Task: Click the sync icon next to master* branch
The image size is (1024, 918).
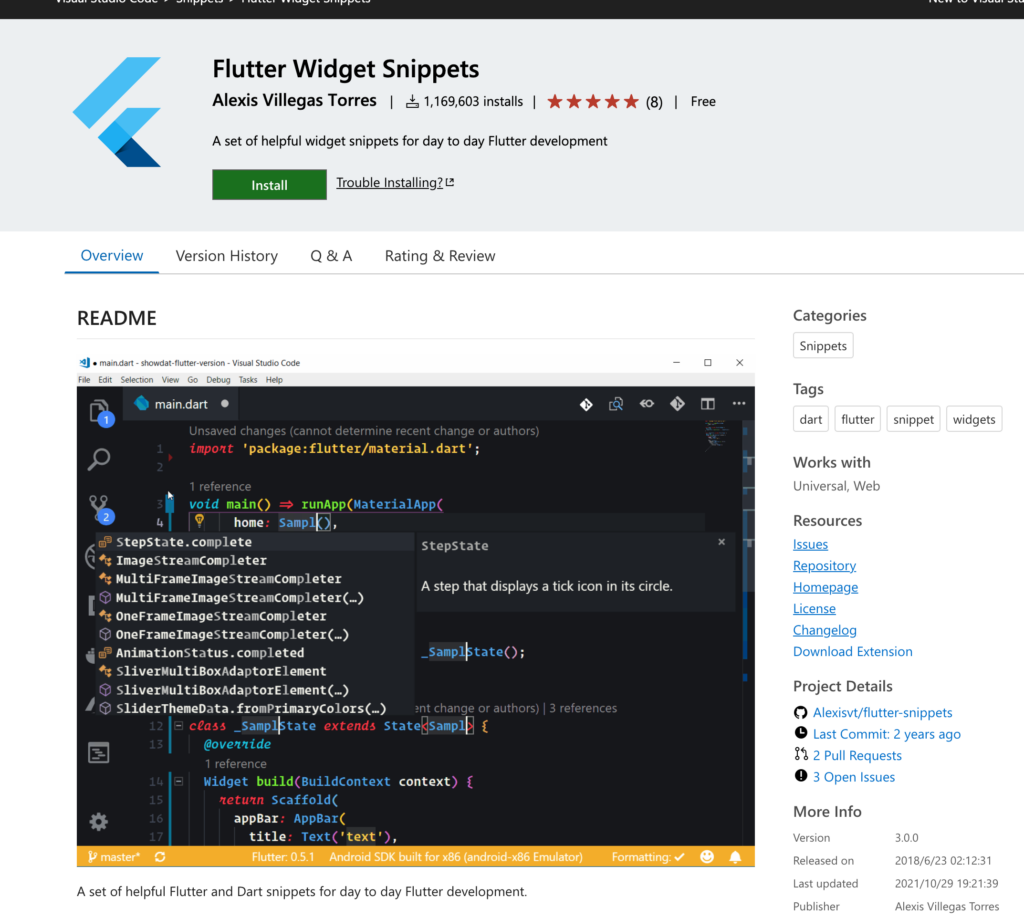Action: pyautogui.click(x=160, y=857)
